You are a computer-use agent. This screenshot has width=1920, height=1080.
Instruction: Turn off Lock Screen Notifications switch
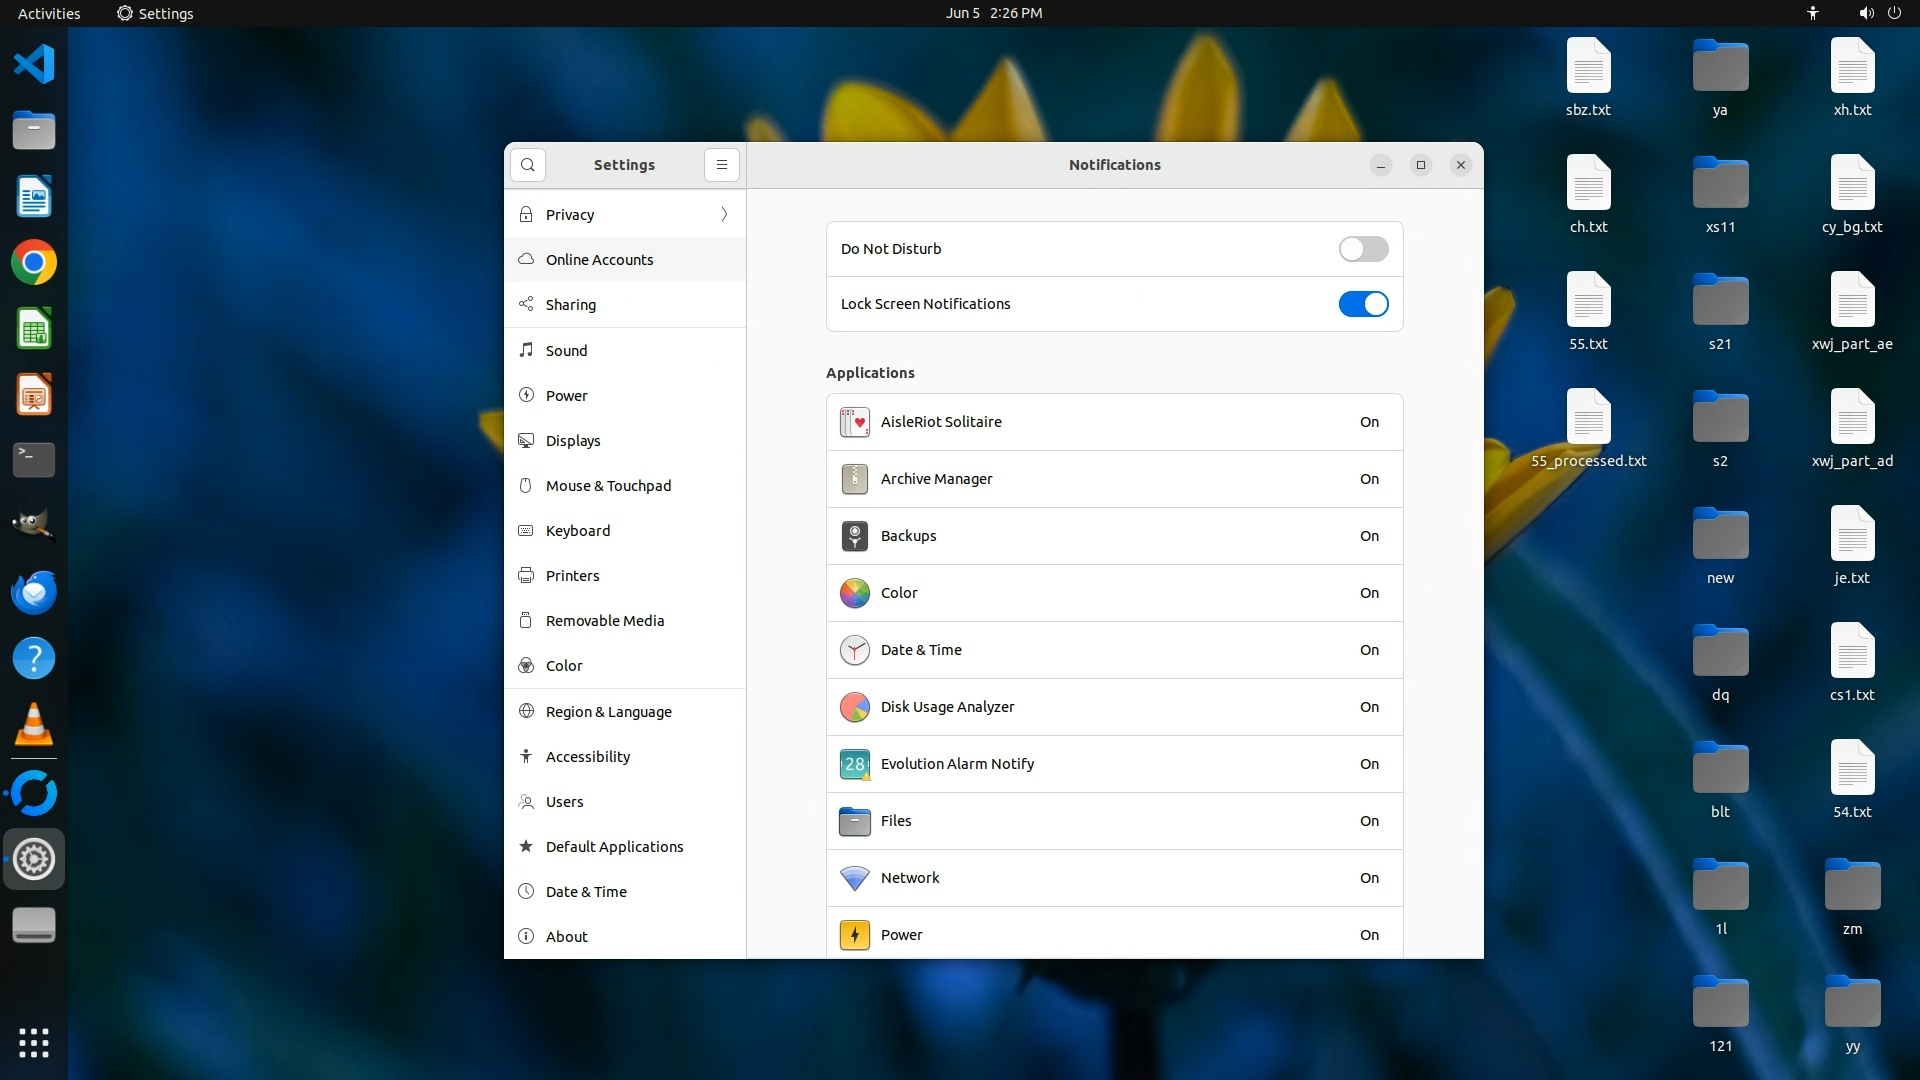pyautogui.click(x=1363, y=304)
